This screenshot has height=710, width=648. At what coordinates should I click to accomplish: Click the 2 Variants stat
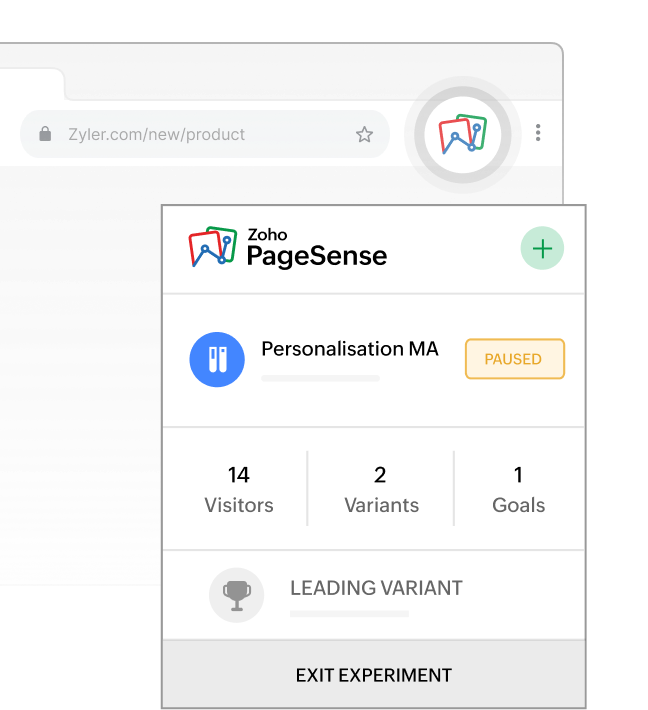click(x=381, y=489)
